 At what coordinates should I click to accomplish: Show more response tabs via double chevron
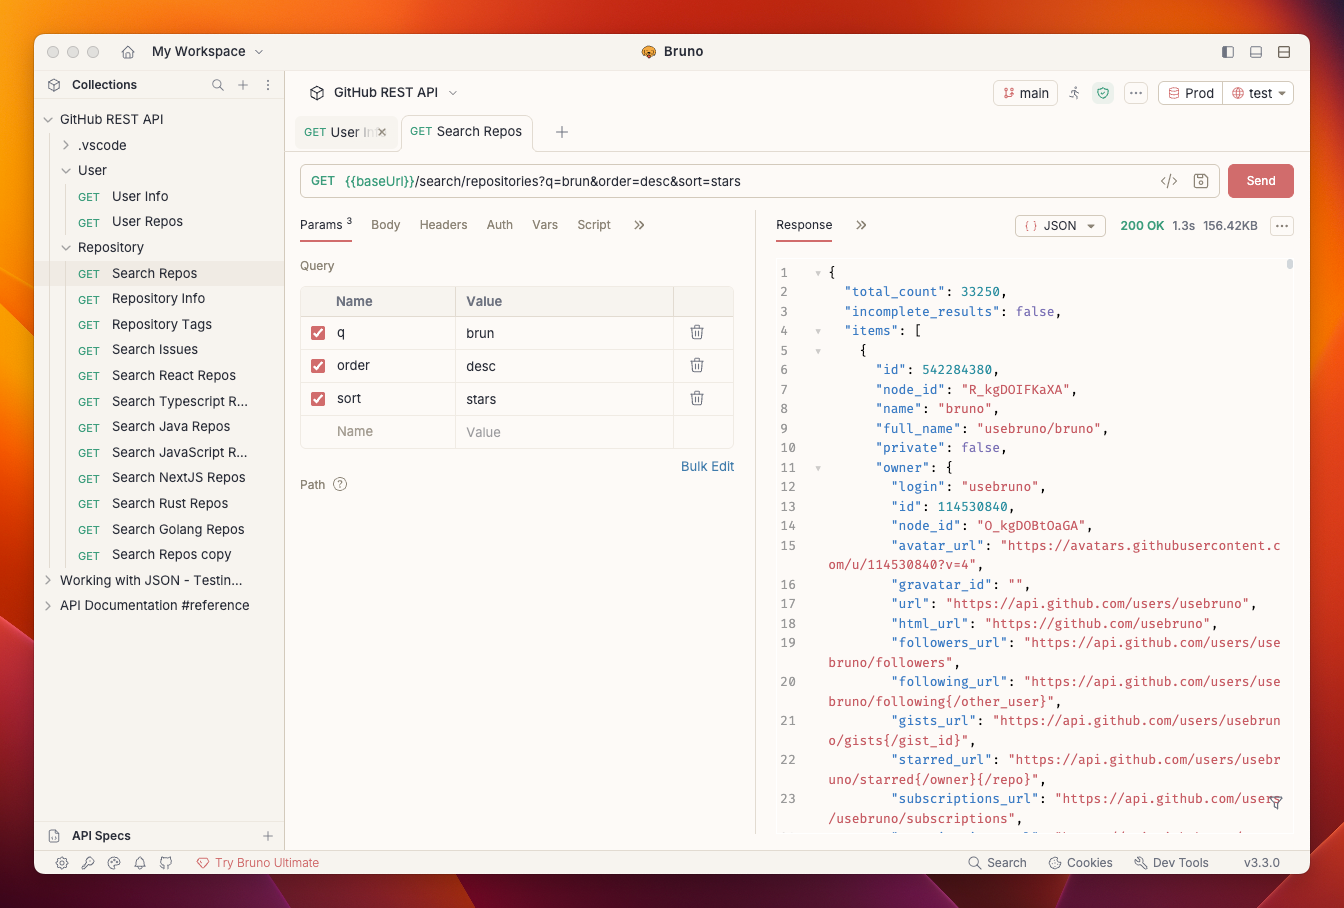tap(861, 225)
